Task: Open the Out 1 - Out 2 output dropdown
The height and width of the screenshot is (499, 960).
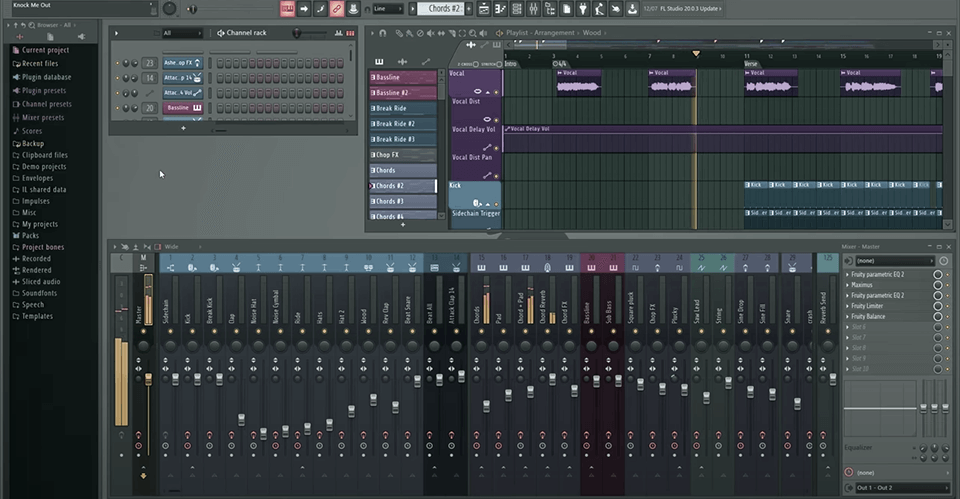Action: pyautogui.click(x=901, y=488)
